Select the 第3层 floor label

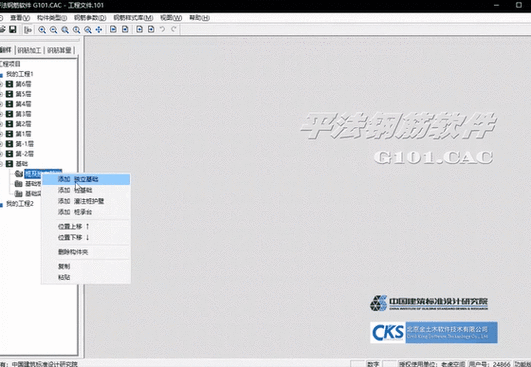23,114
